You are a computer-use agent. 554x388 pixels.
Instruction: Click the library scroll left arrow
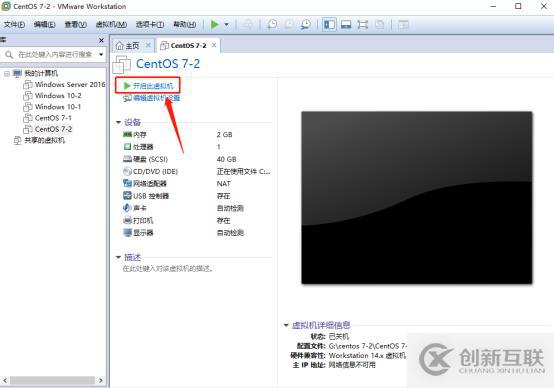tap(5, 381)
